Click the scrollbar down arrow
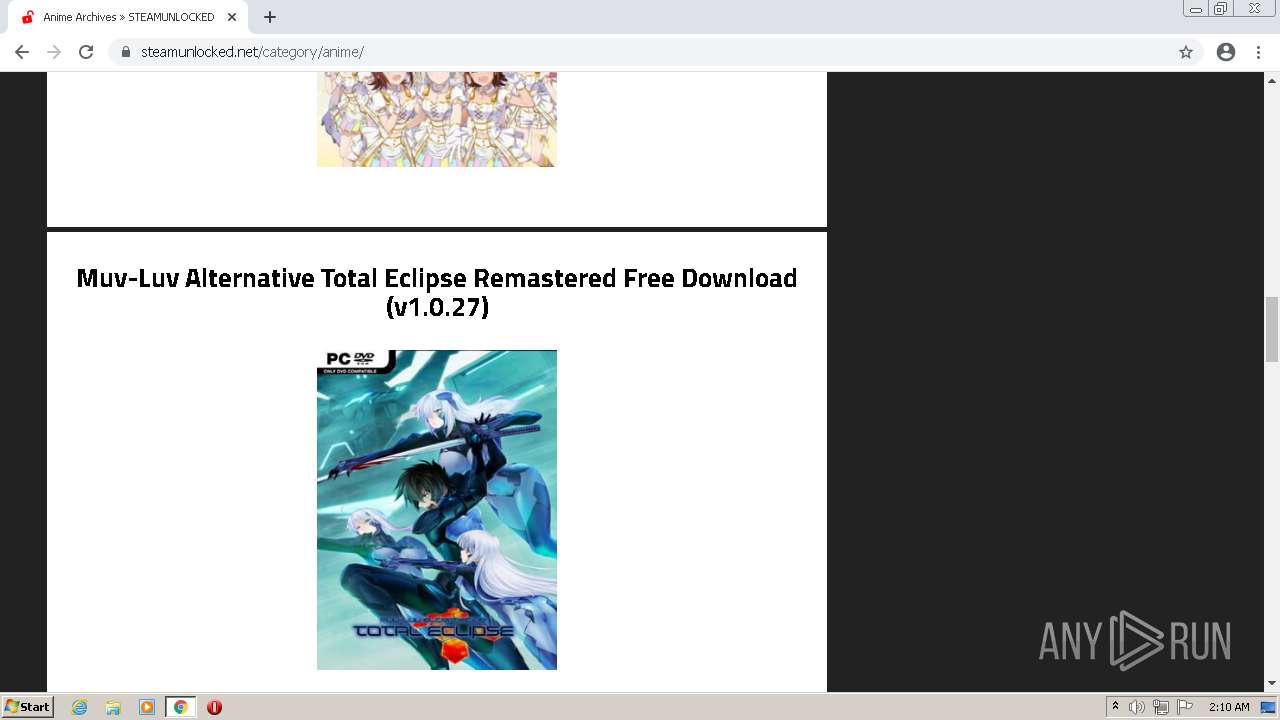The image size is (1280, 720). [x=1272, y=683]
